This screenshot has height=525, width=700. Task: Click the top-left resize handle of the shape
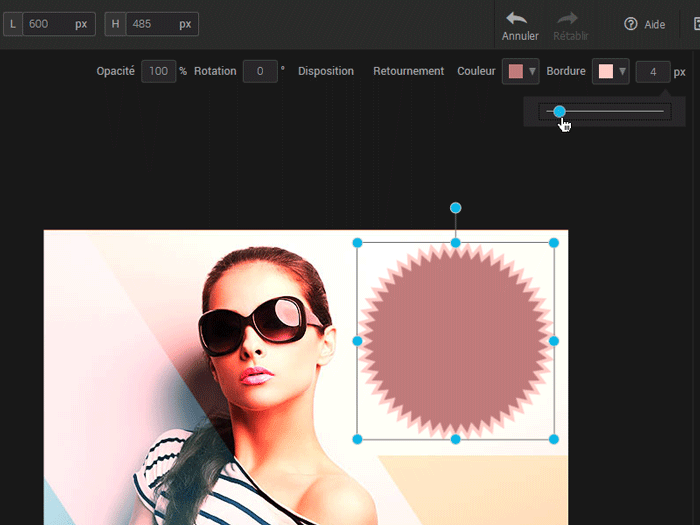coord(357,243)
